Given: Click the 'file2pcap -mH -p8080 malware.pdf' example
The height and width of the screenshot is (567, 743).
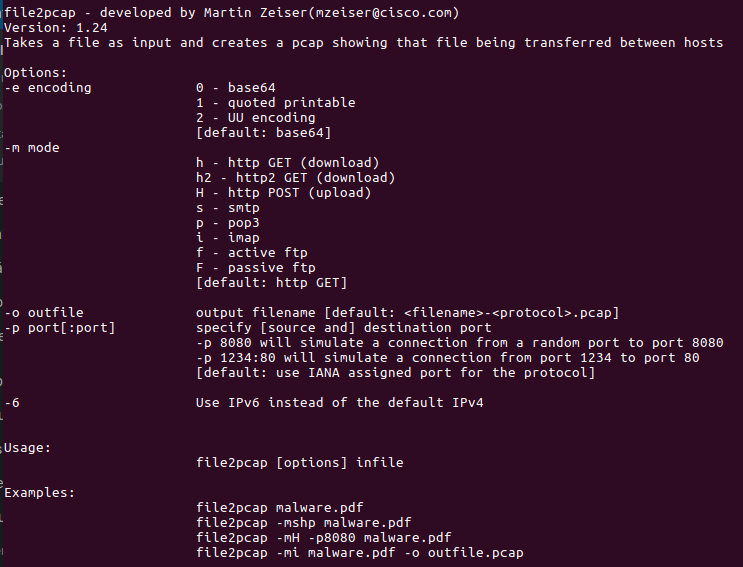Looking at the screenshot, I should 324,538.
